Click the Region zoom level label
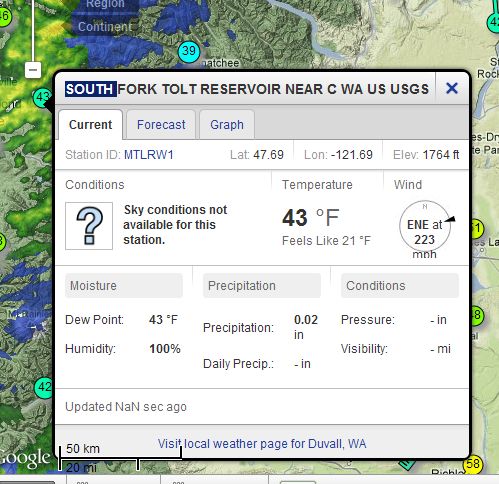The image size is (499, 484). click(x=105, y=5)
